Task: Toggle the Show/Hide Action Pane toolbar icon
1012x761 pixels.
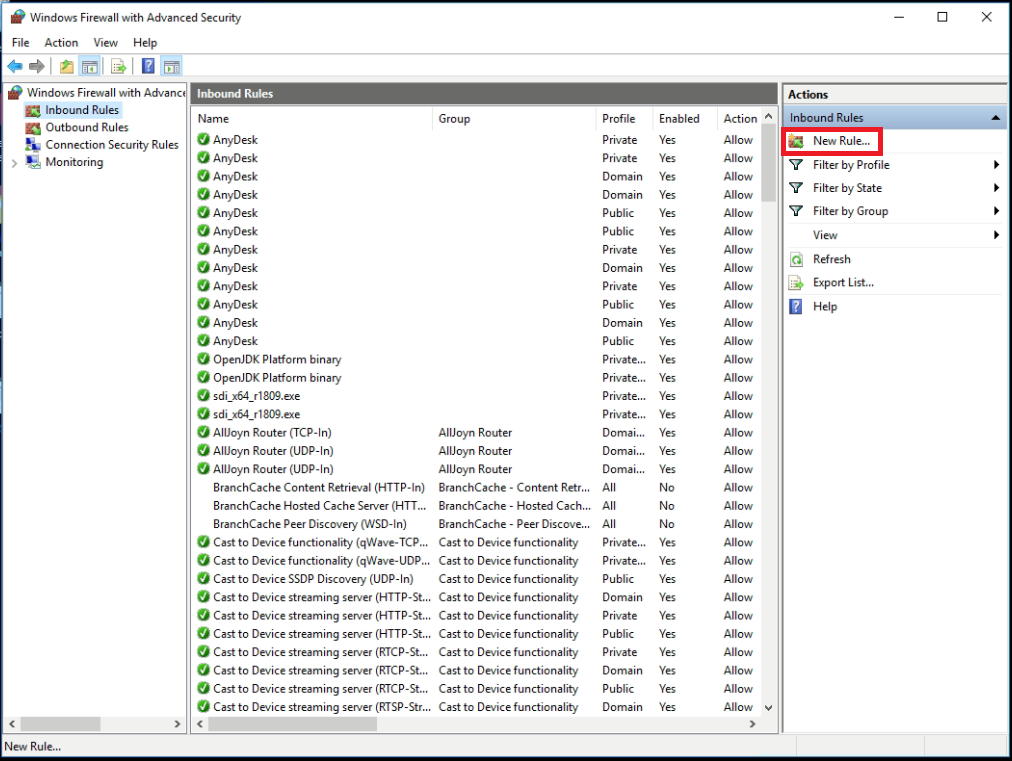Action: tap(171, 66)
